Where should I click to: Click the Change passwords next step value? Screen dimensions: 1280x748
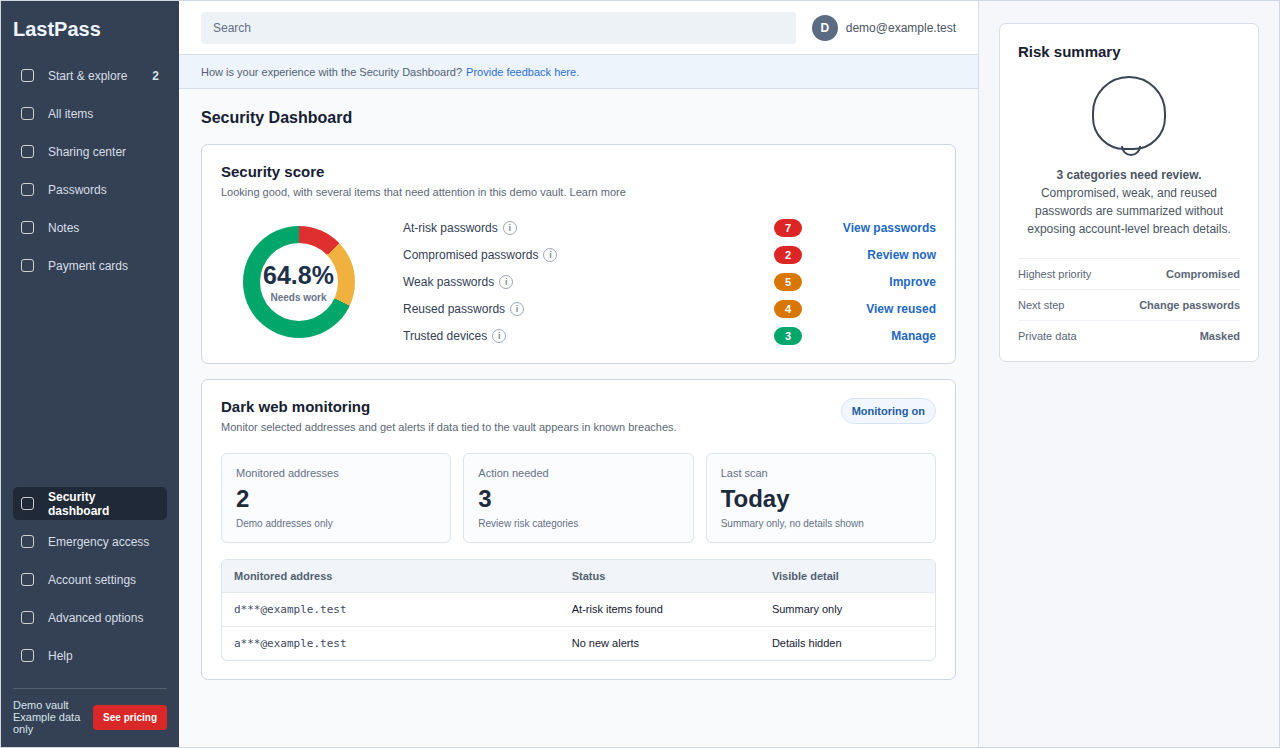[x=1189, y=305]
